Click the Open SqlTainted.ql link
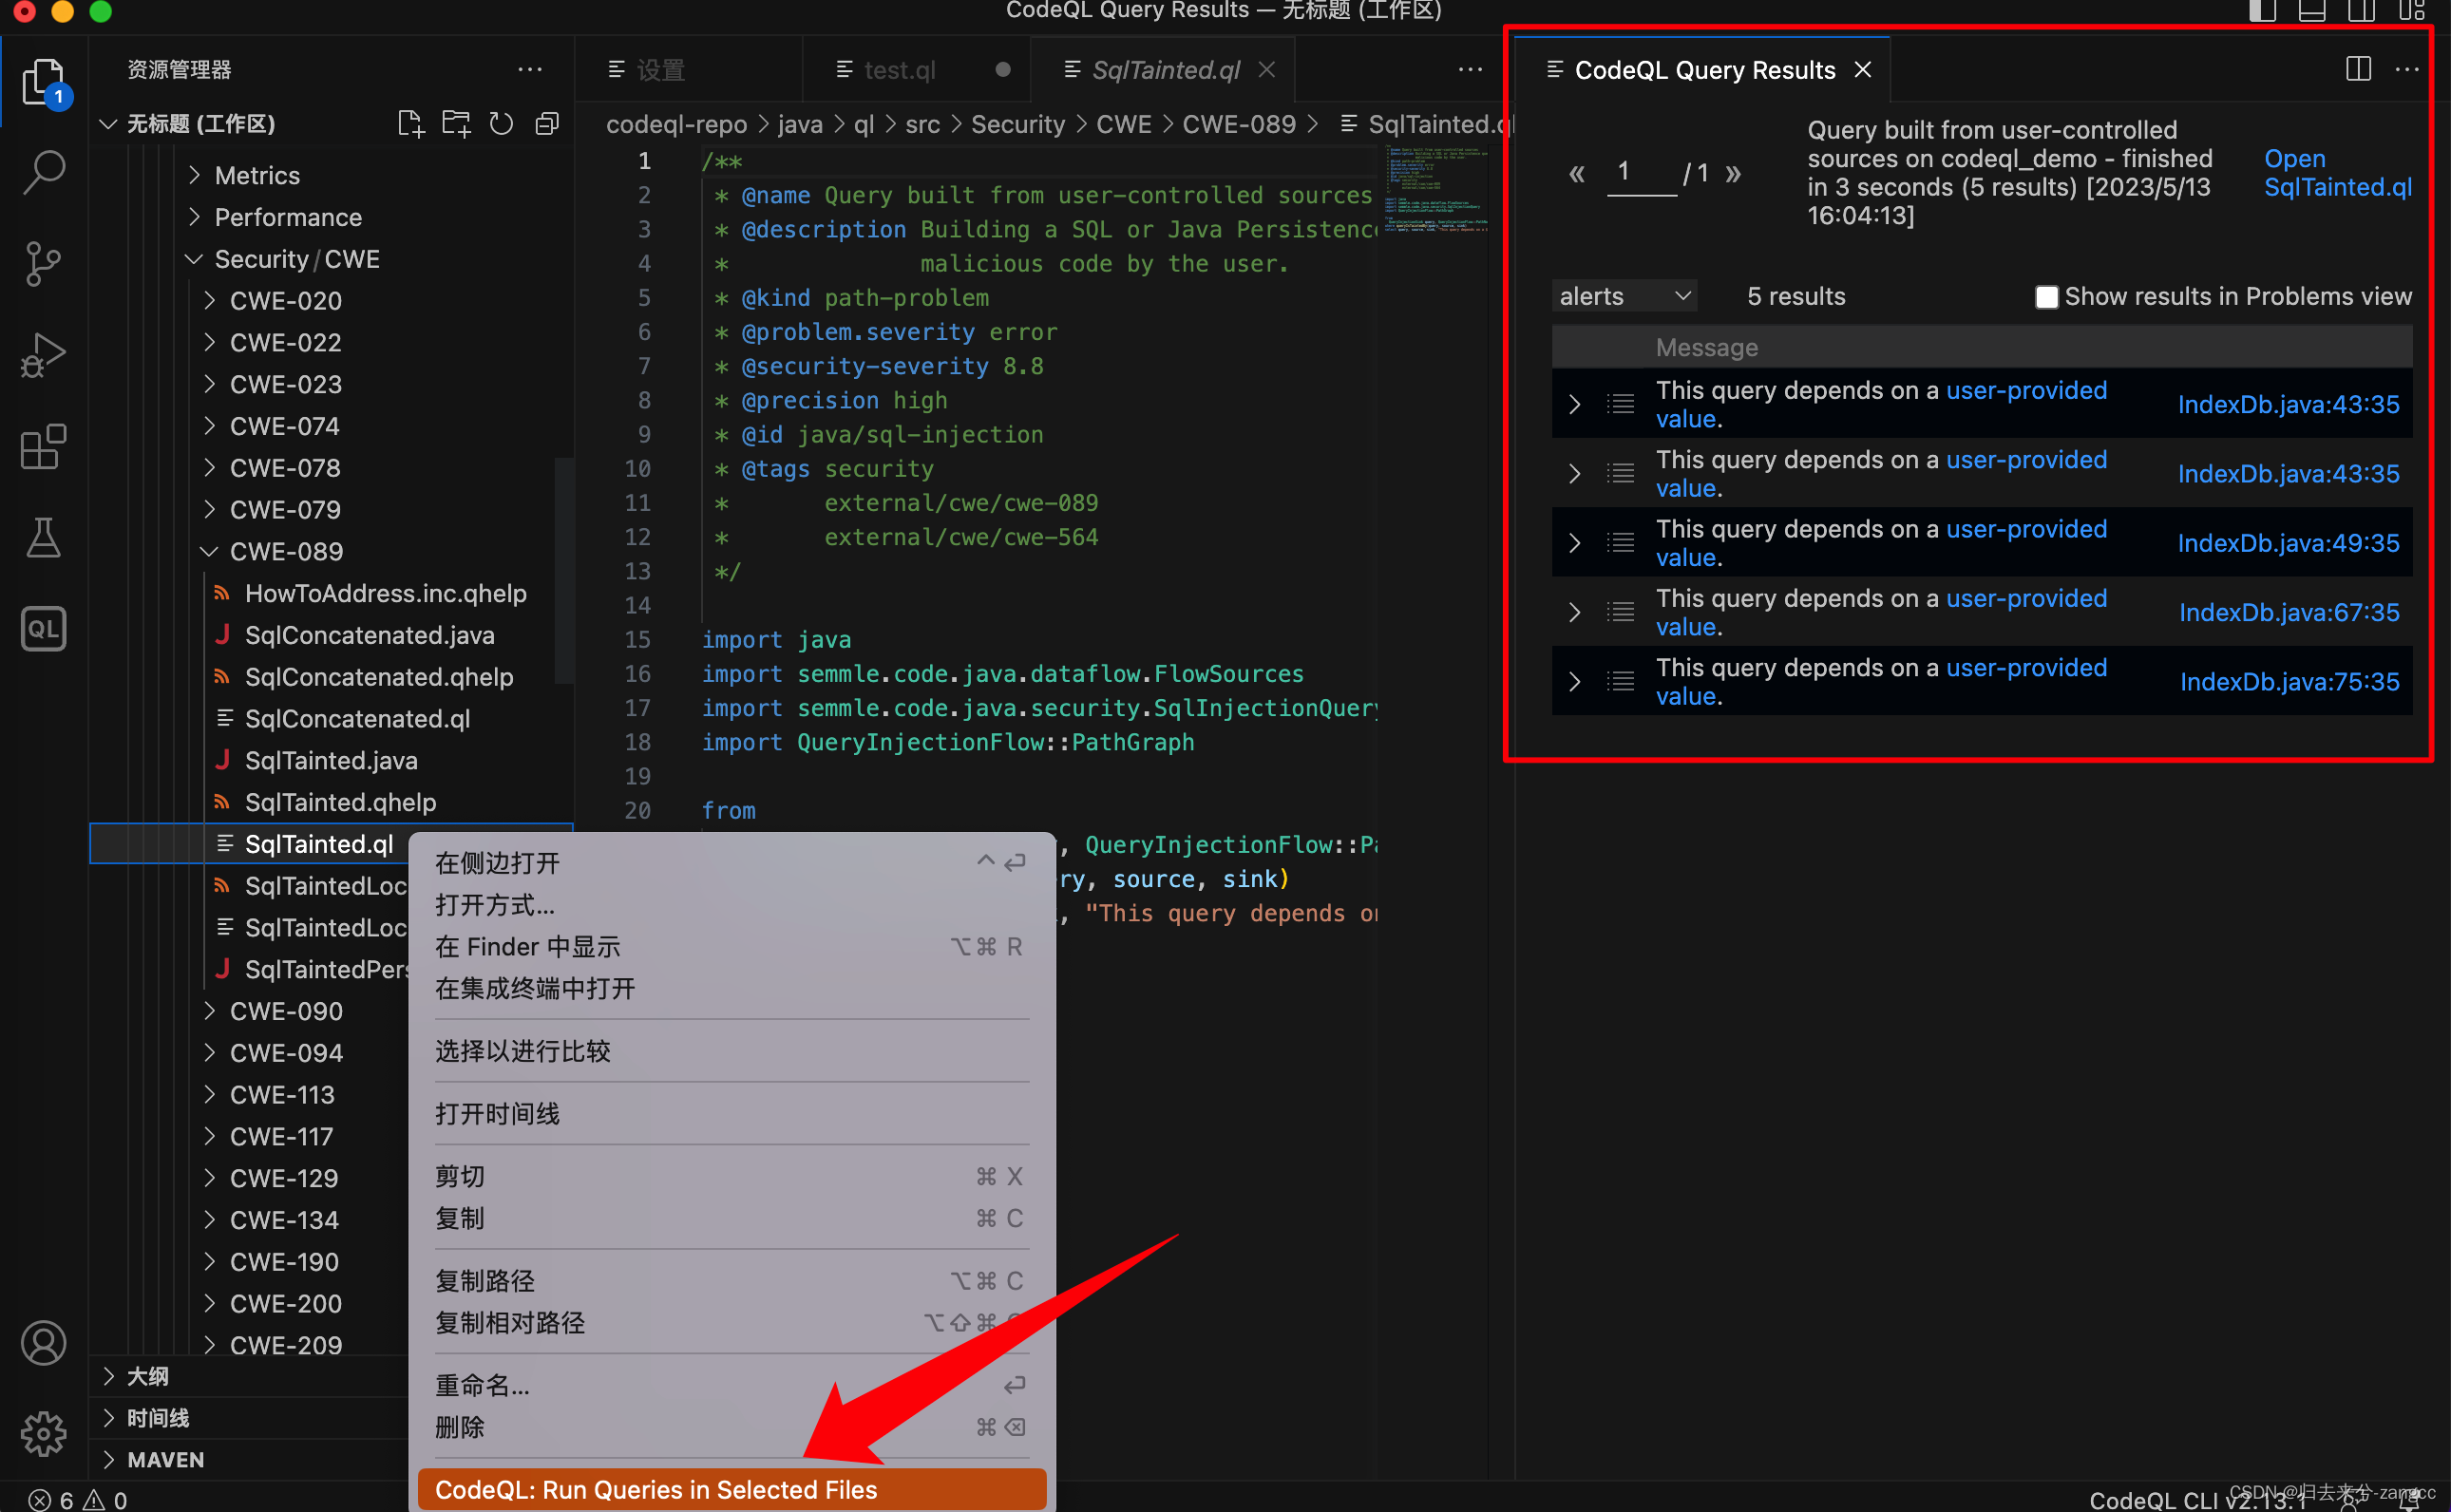Viewport: 2451px width, 1512px height. pyautogui.click(x=2337, y=173)
